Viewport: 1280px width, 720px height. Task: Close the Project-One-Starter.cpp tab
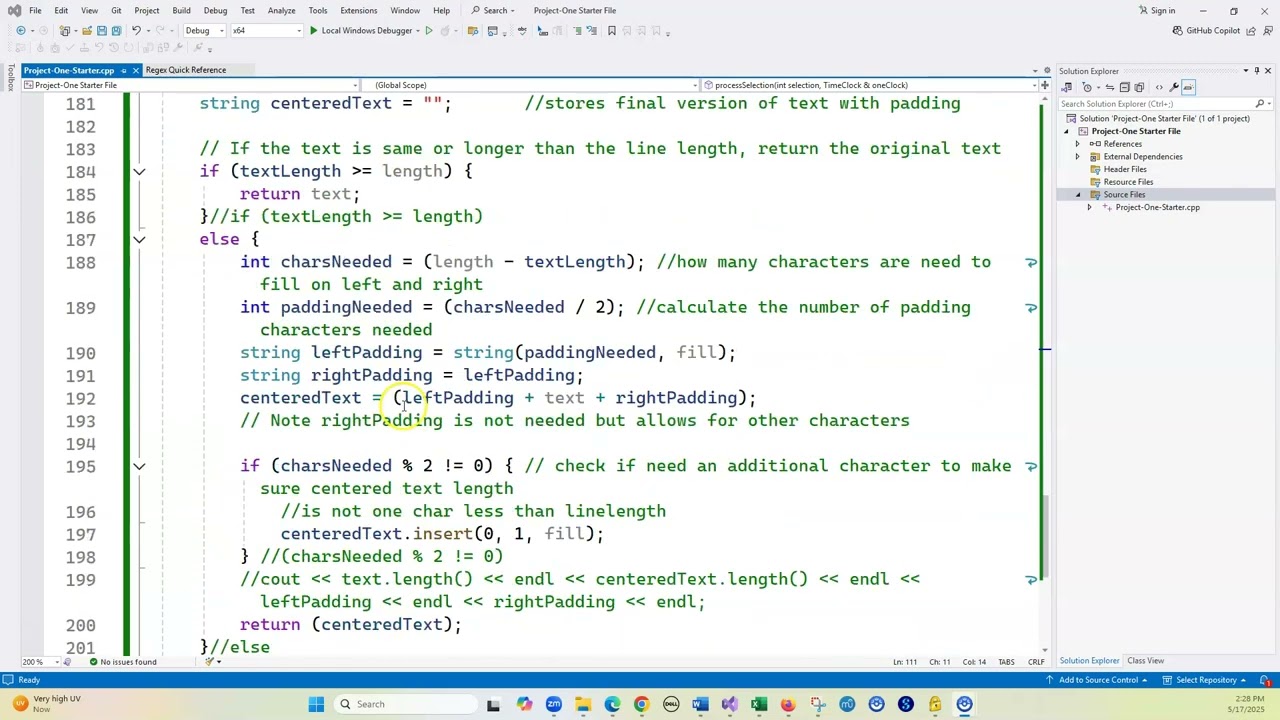coord(135,70)
